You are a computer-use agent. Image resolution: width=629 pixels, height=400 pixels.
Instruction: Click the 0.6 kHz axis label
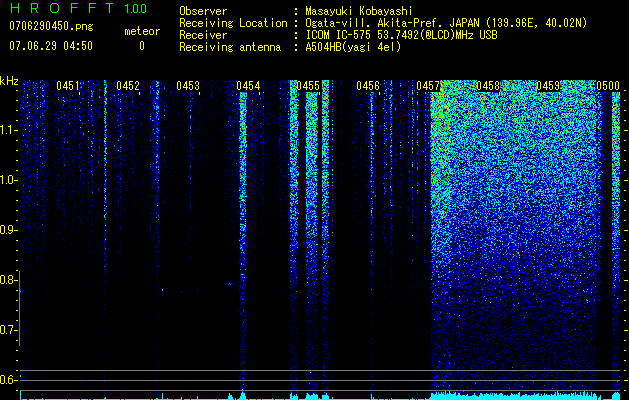click(x=7, y=380)
